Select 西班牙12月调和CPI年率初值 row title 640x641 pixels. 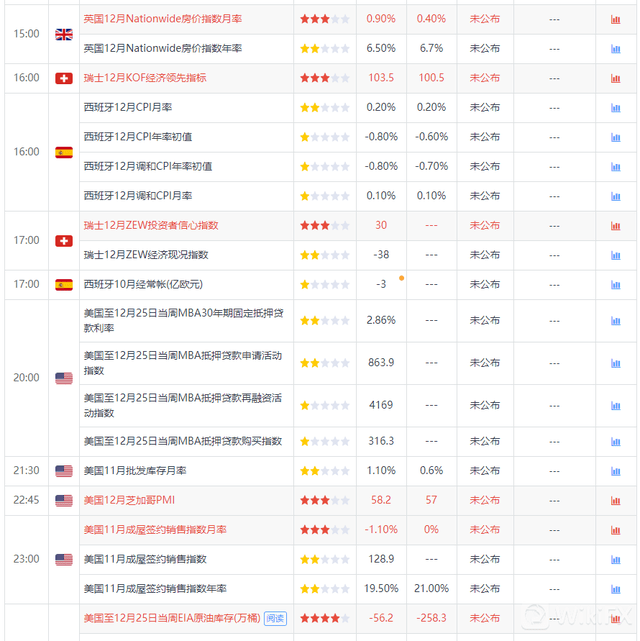click(x=148, y=166)
